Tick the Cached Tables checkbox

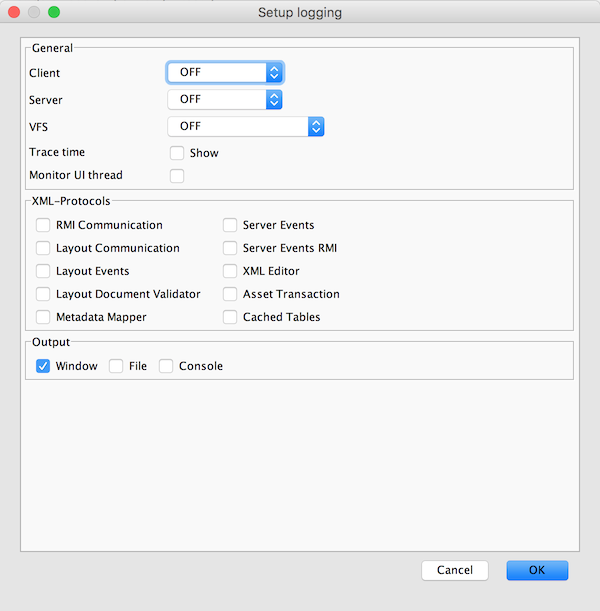[230, 317]
